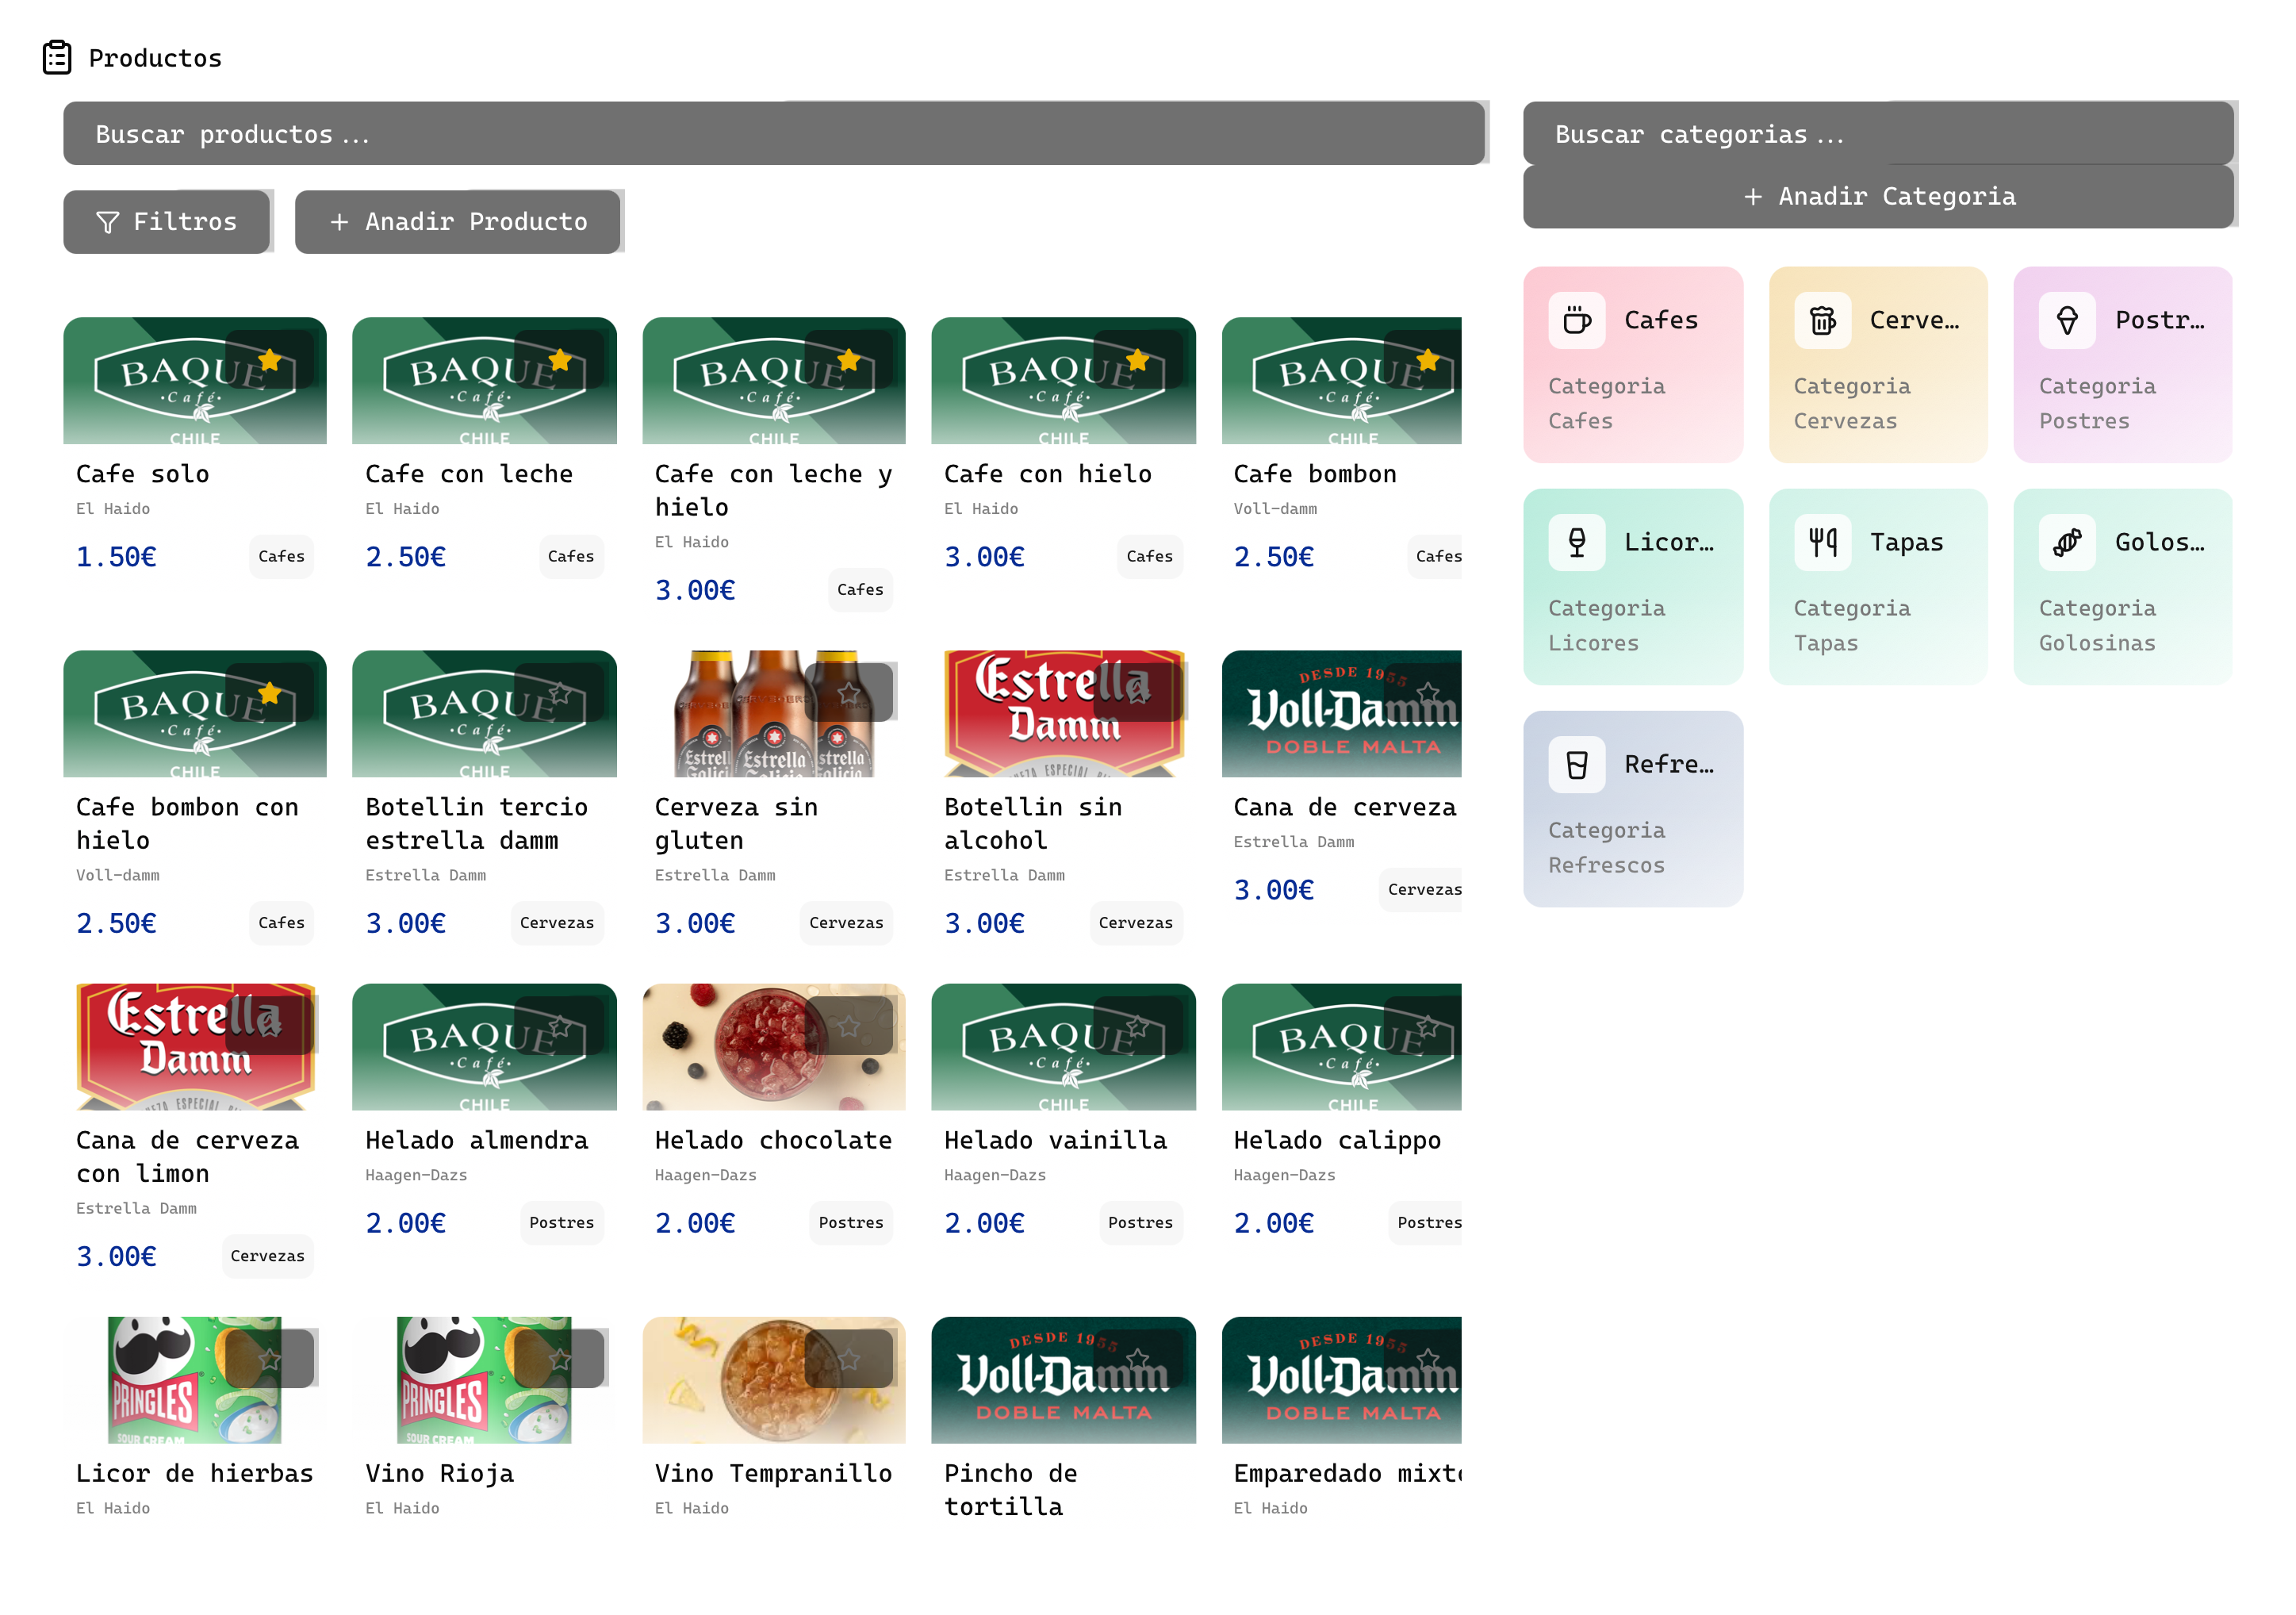Click the ice cream cone icon in Postres category
The height and width of the screenshot is (1615, 2296).
click(2067, 320)
